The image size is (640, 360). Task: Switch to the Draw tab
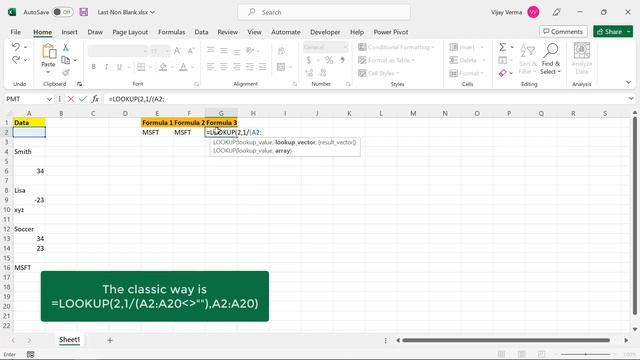point(95,32)
